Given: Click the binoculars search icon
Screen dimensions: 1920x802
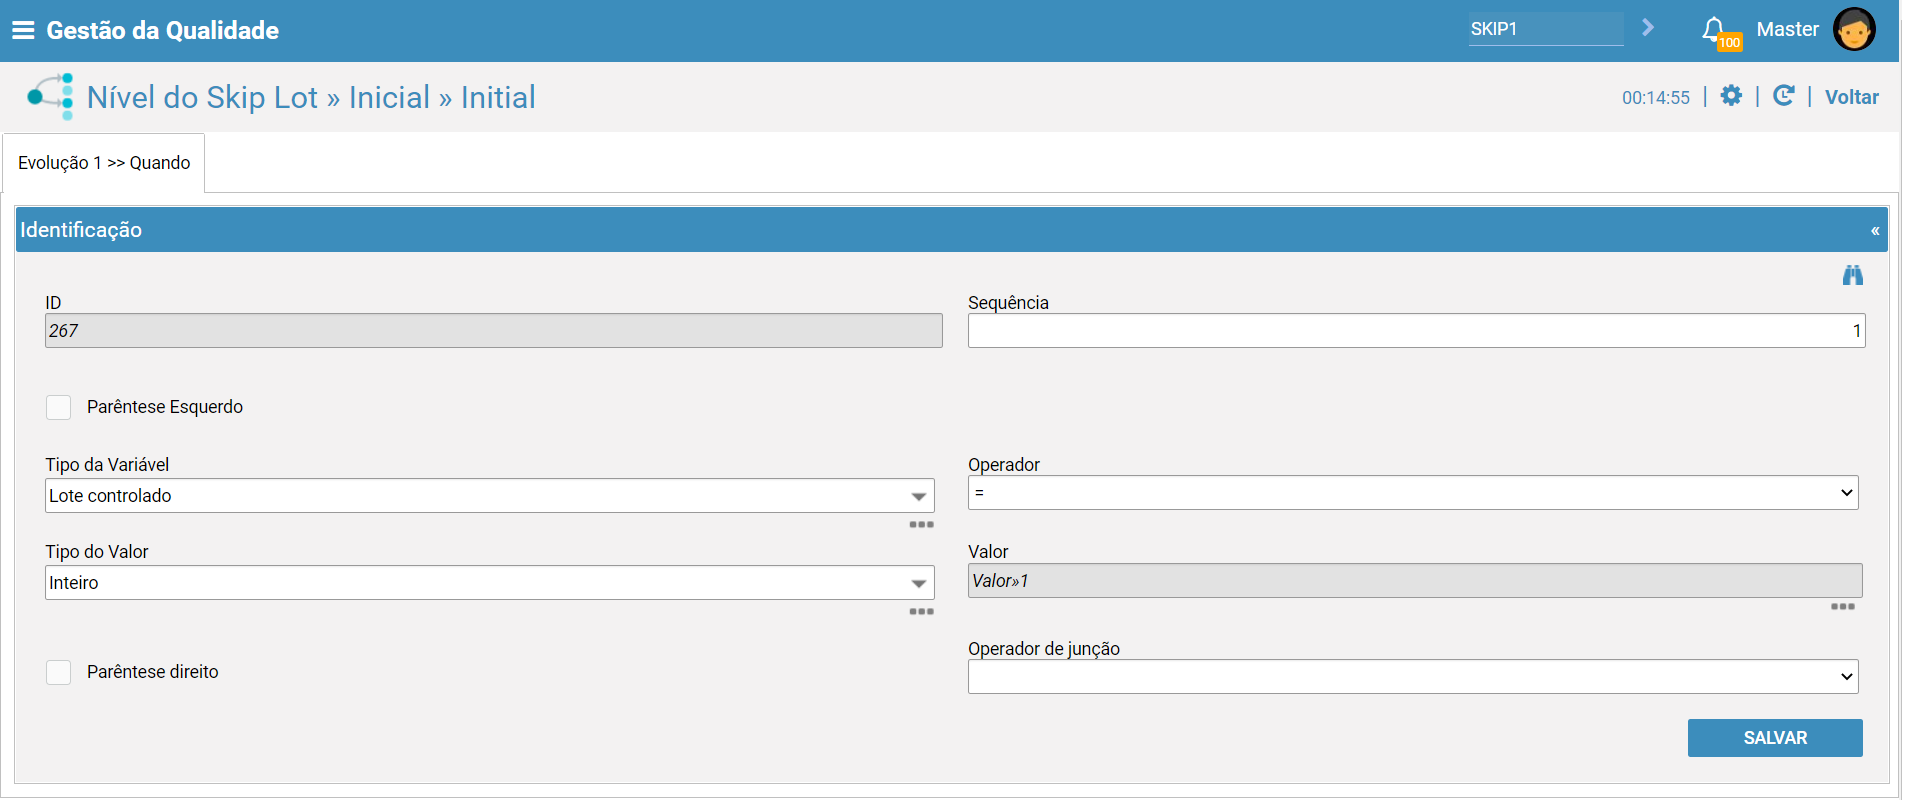Looking at the screenshot, I should 1853,275.
